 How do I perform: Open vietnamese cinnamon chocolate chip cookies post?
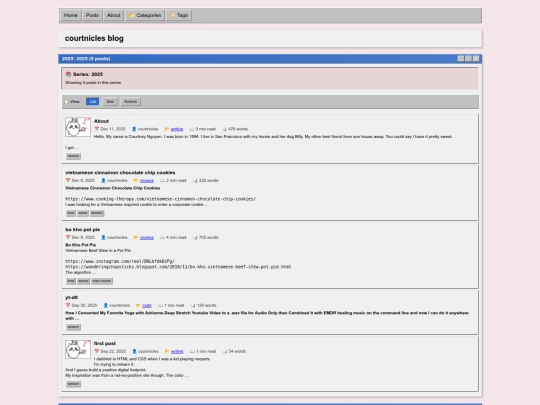tap(120, 173)
